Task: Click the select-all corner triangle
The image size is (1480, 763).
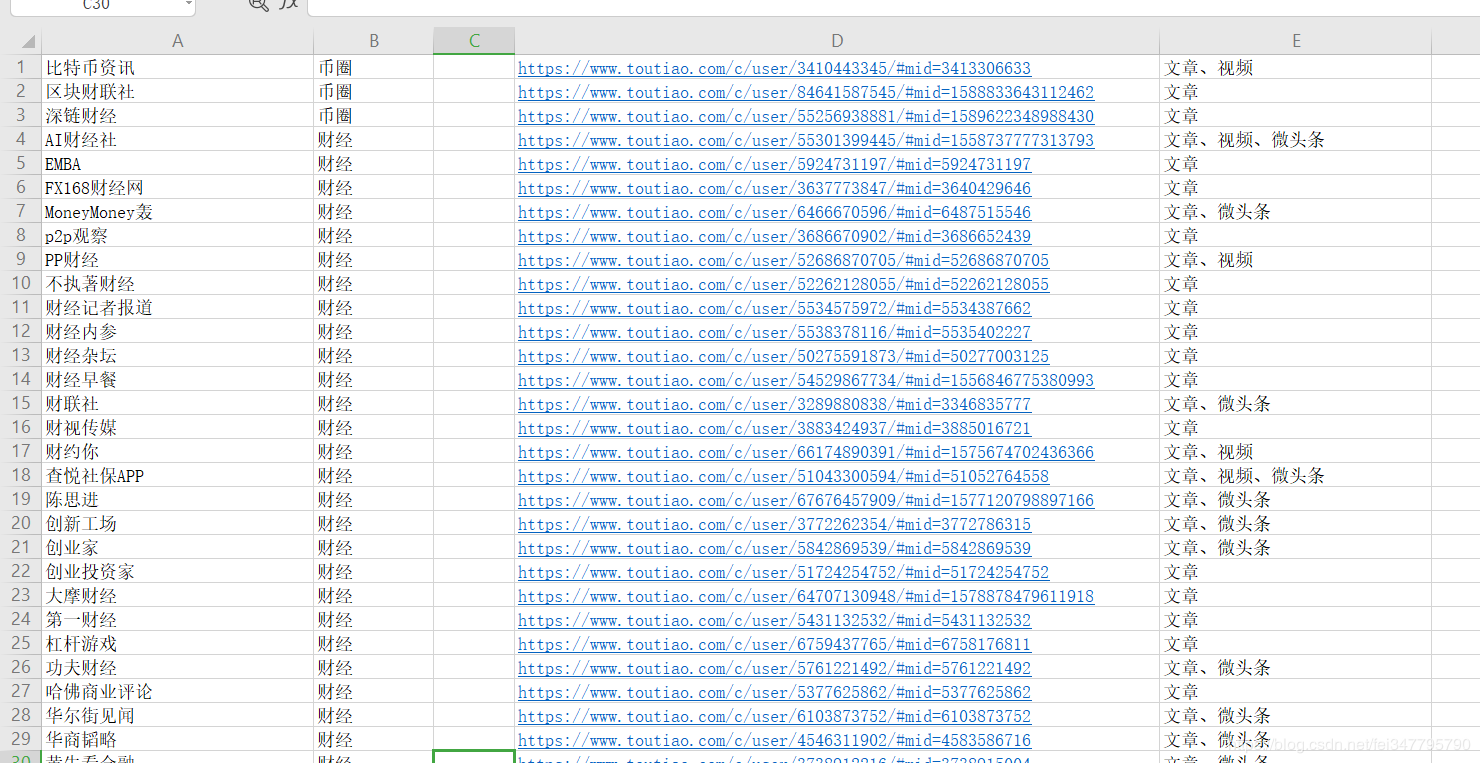Action: 27,41
